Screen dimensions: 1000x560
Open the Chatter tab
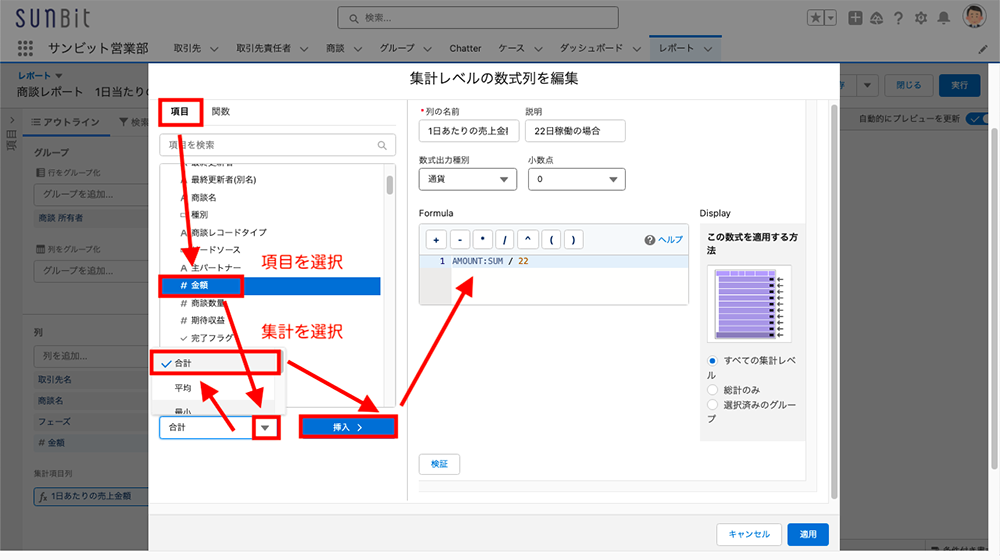click(x=465, y=48)
